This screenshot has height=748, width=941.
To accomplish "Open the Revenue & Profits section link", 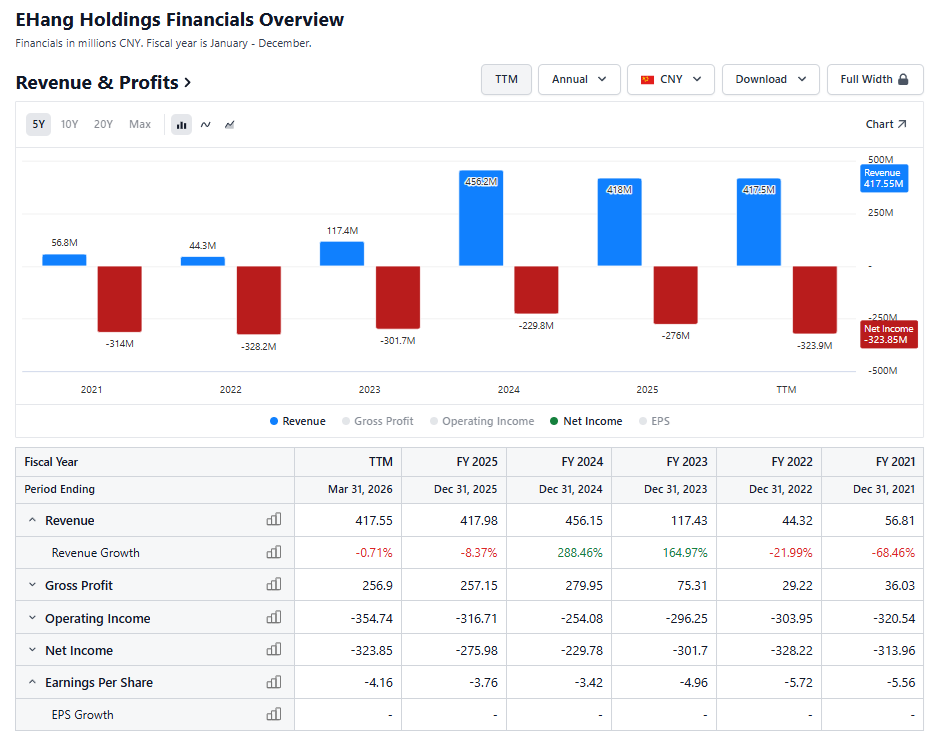I will coord(103,82).
